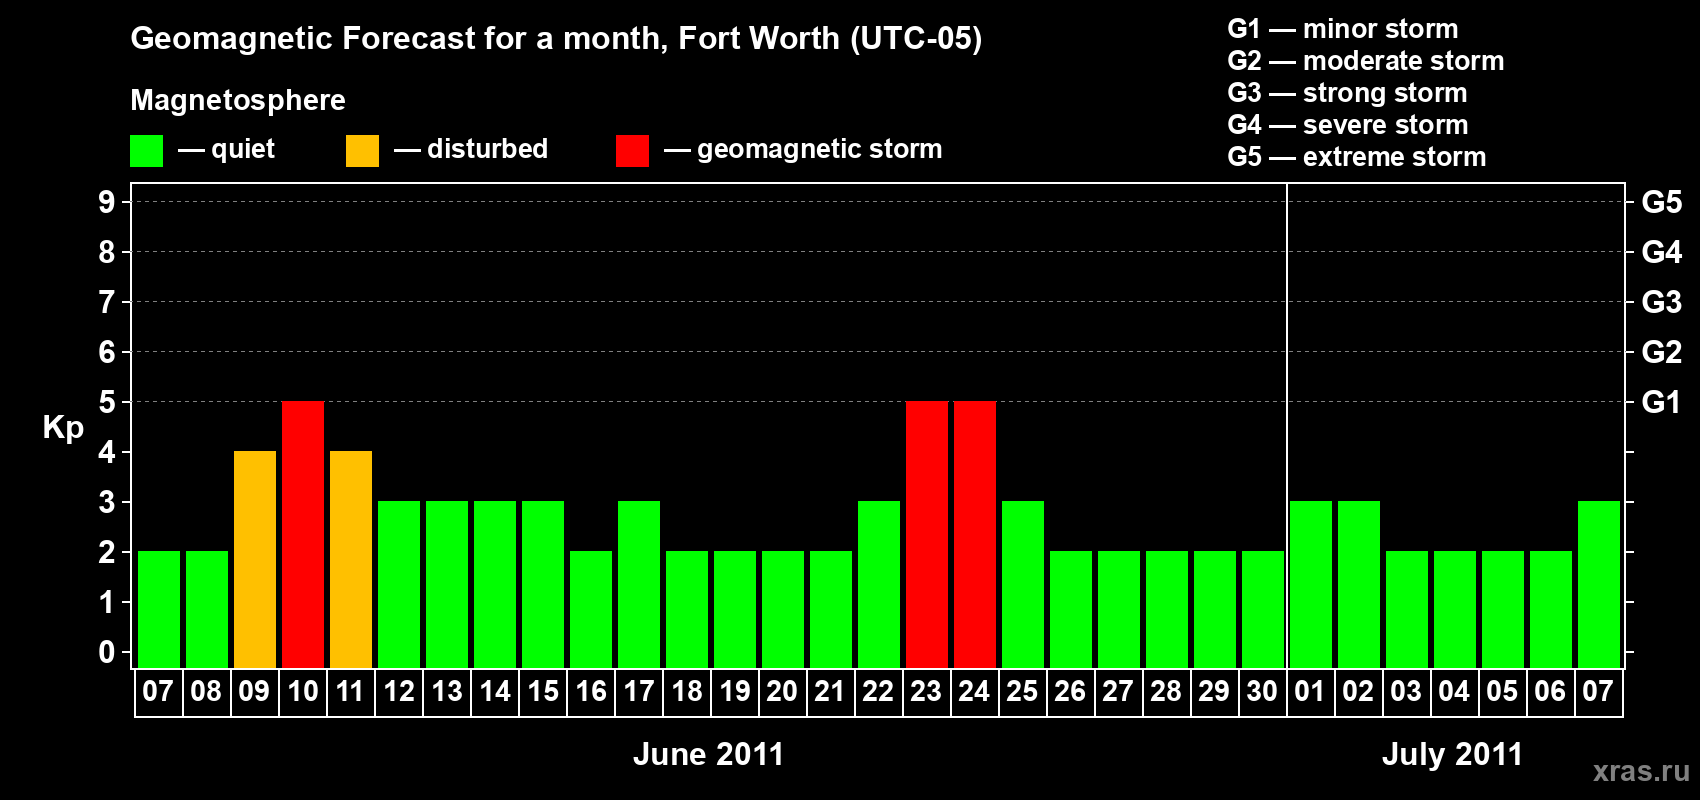Click the green bar for June 07

click(159, 610)
